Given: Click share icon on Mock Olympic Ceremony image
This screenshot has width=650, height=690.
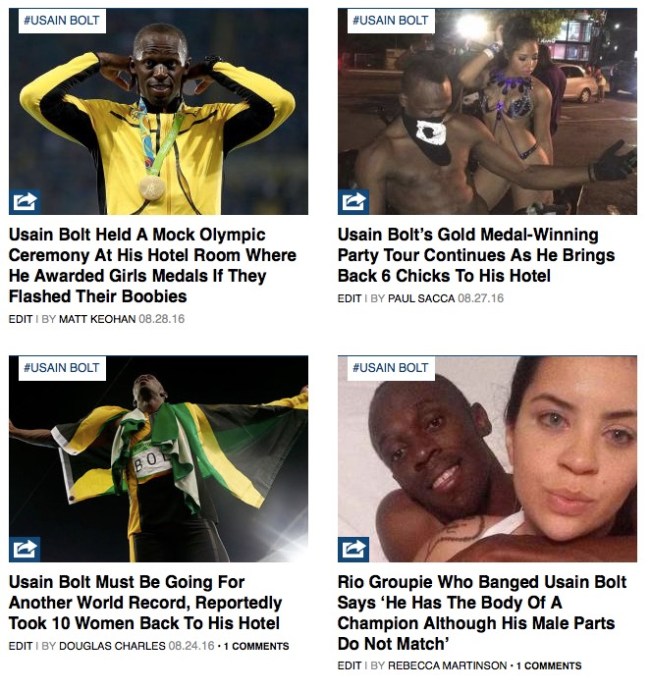Looking at the screenshot, I should (25, 202).
